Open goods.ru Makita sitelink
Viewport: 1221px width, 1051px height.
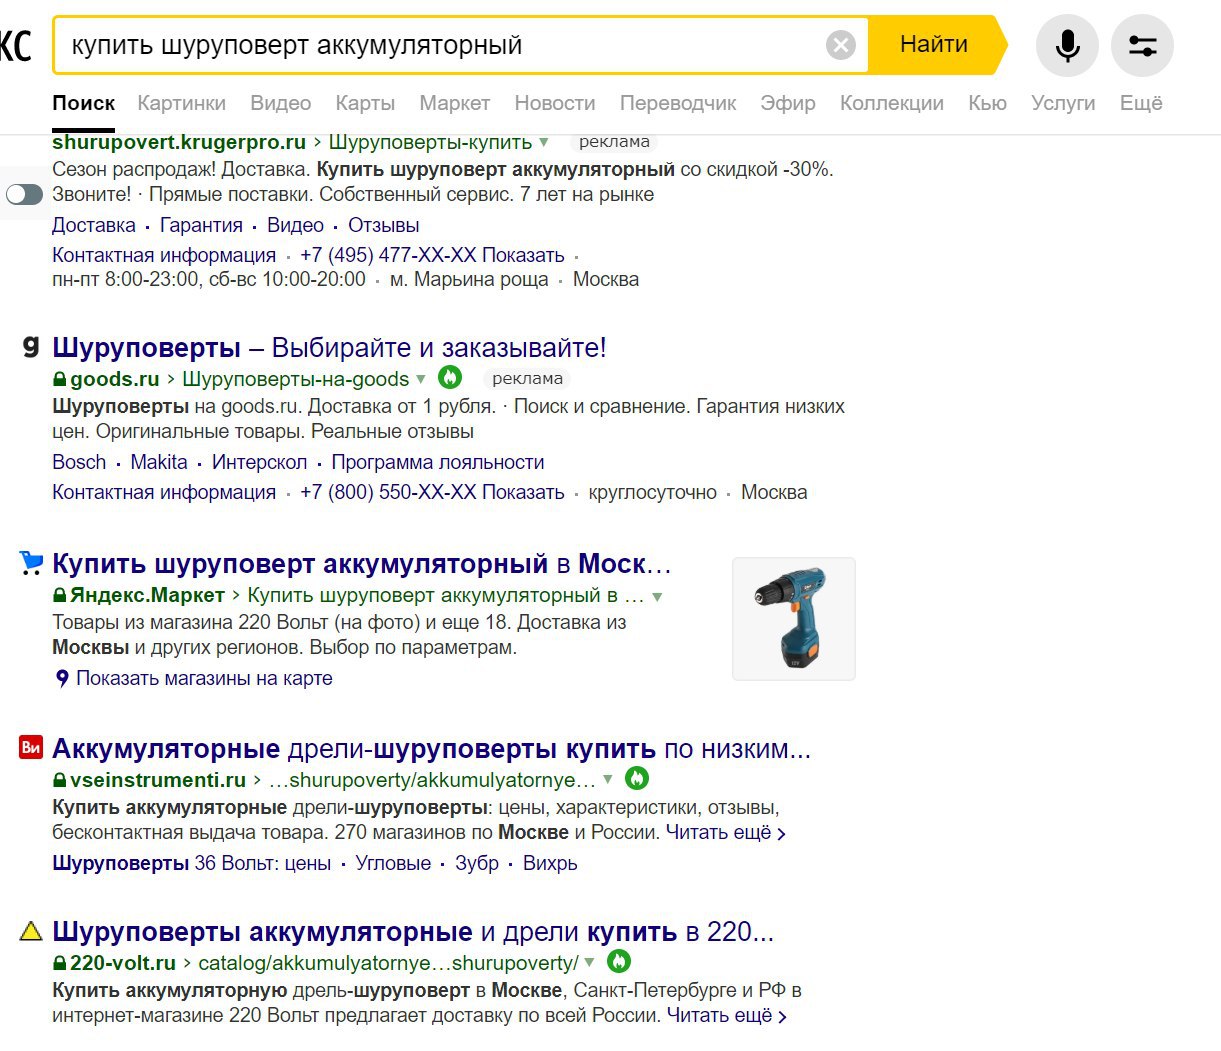pos(159,462)
